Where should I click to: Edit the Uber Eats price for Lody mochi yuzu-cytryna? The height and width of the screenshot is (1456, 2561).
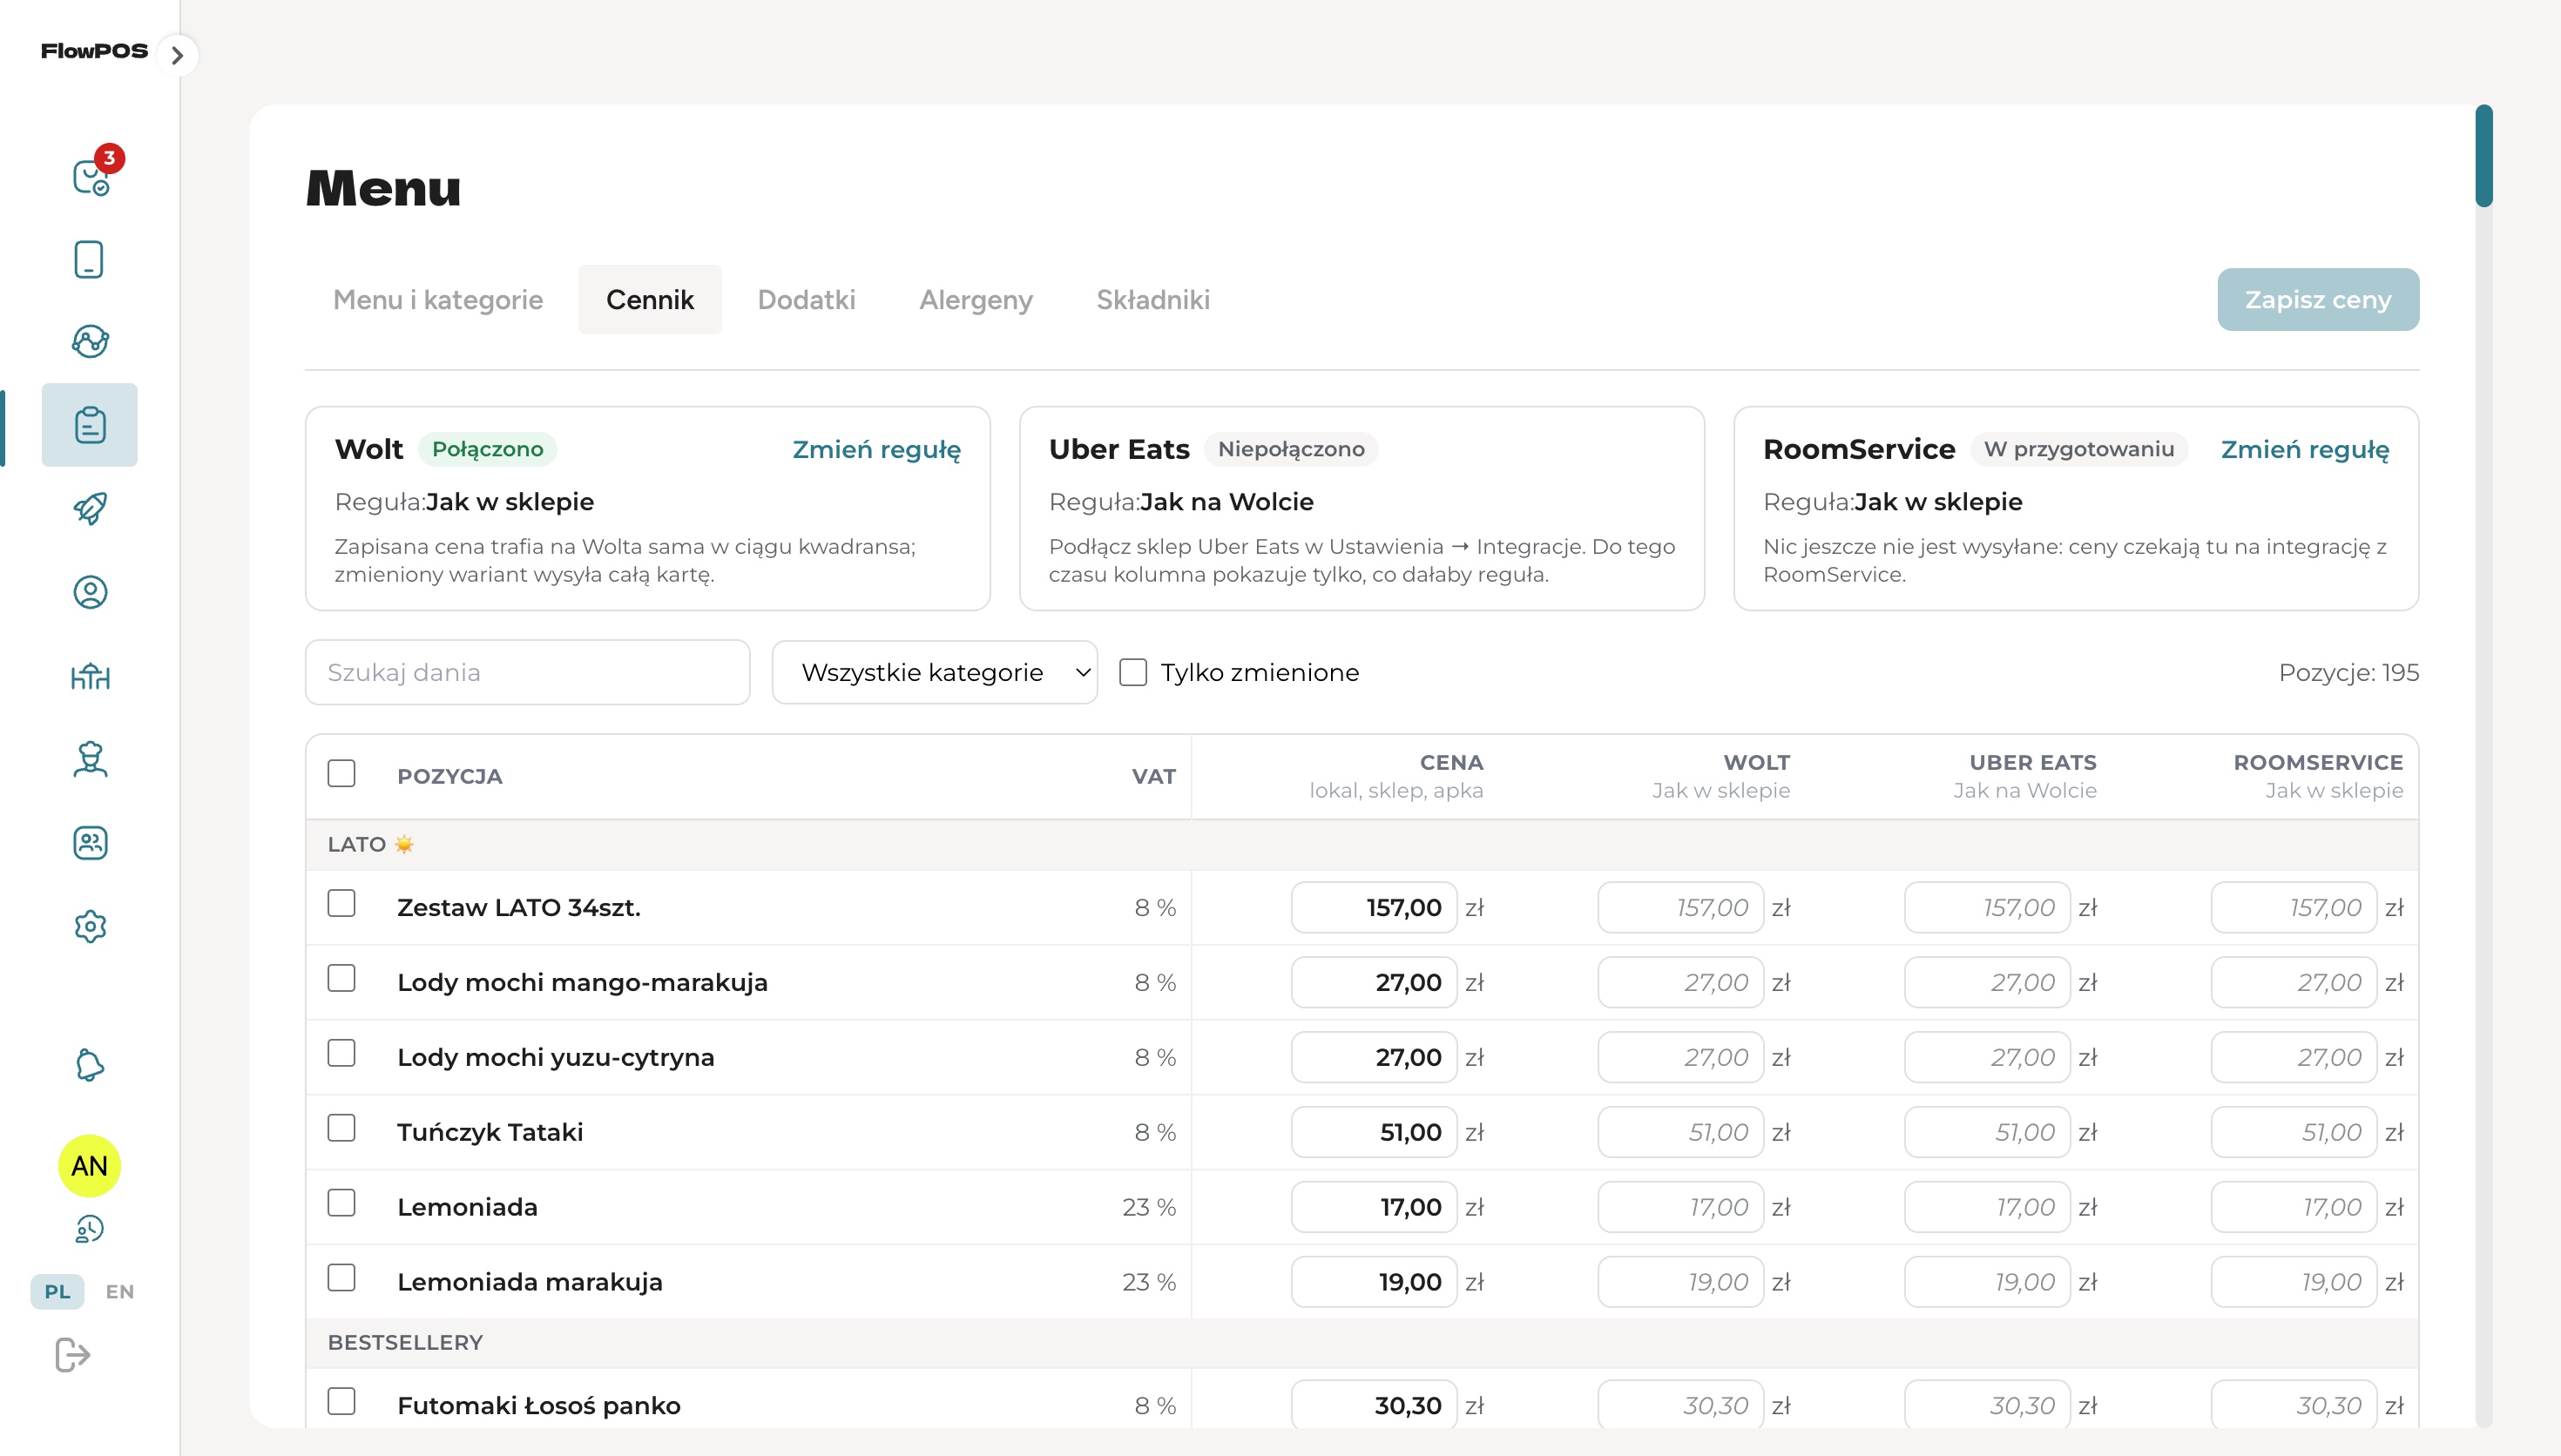tap(1987, 1057)
